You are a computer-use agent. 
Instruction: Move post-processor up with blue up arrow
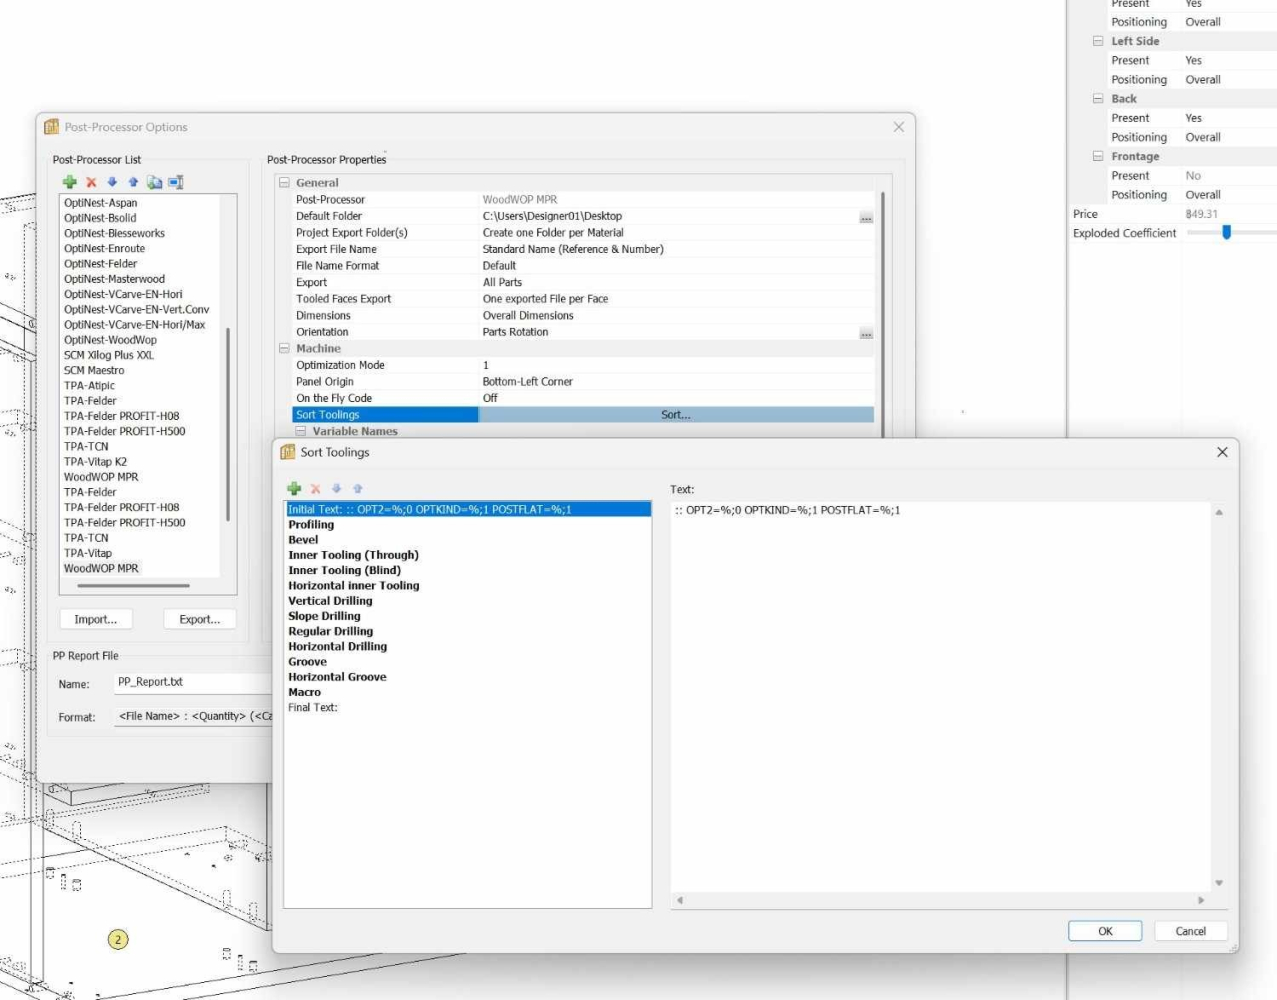[133, 182]
